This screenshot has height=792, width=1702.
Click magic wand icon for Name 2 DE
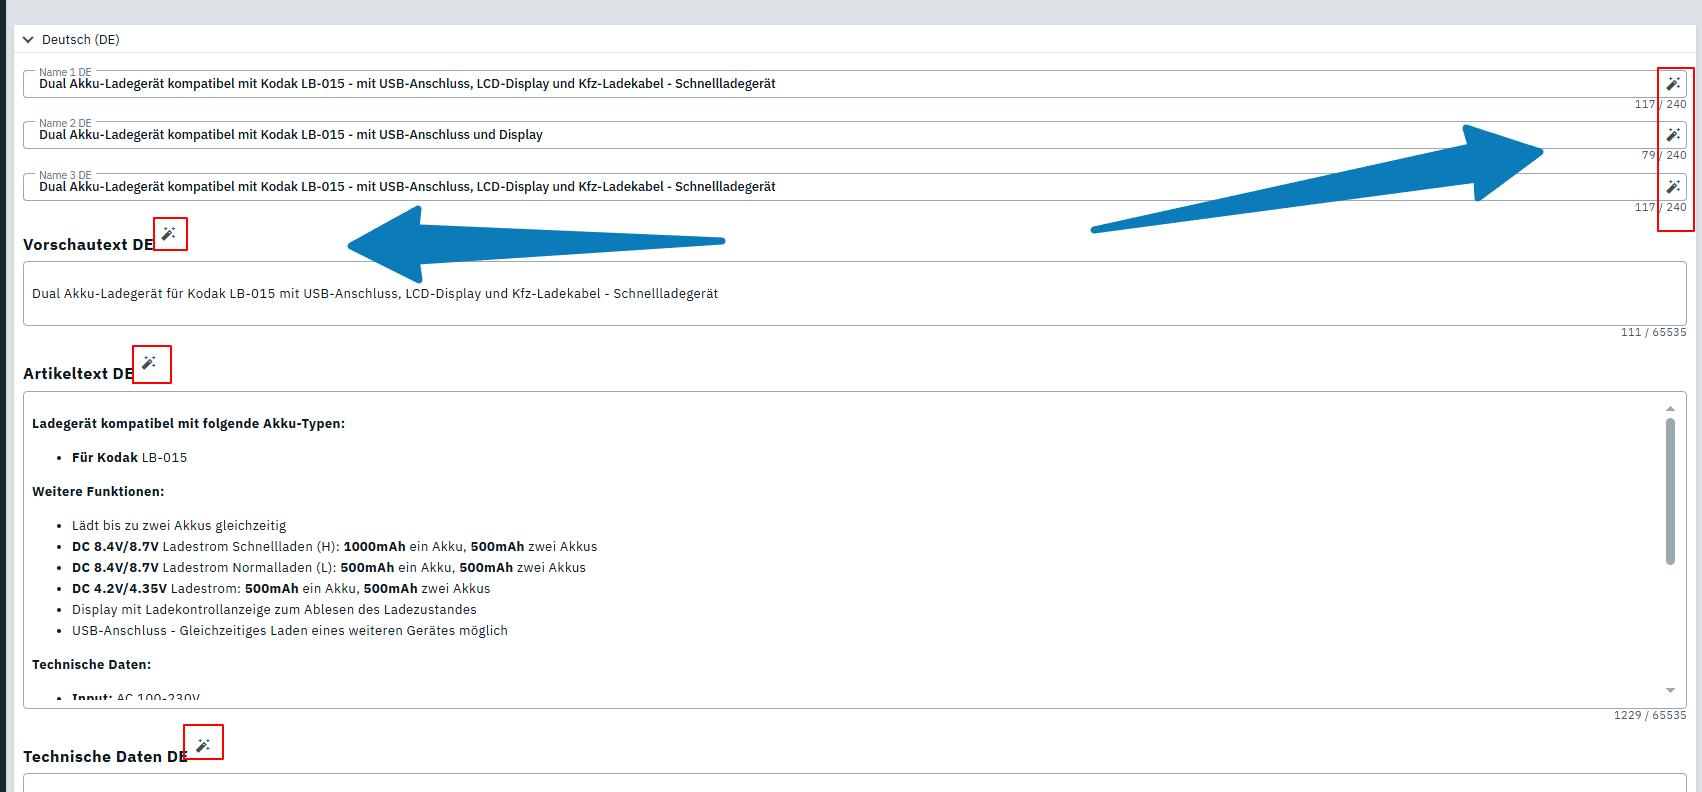click(1673, 135)
